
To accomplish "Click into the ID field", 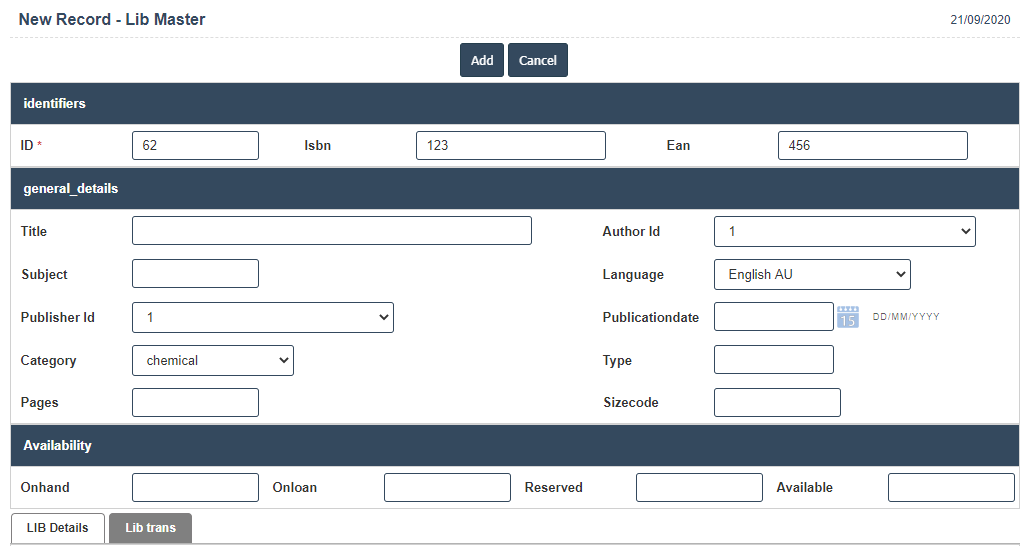I will pyautogui.click(x=195, y=145).
